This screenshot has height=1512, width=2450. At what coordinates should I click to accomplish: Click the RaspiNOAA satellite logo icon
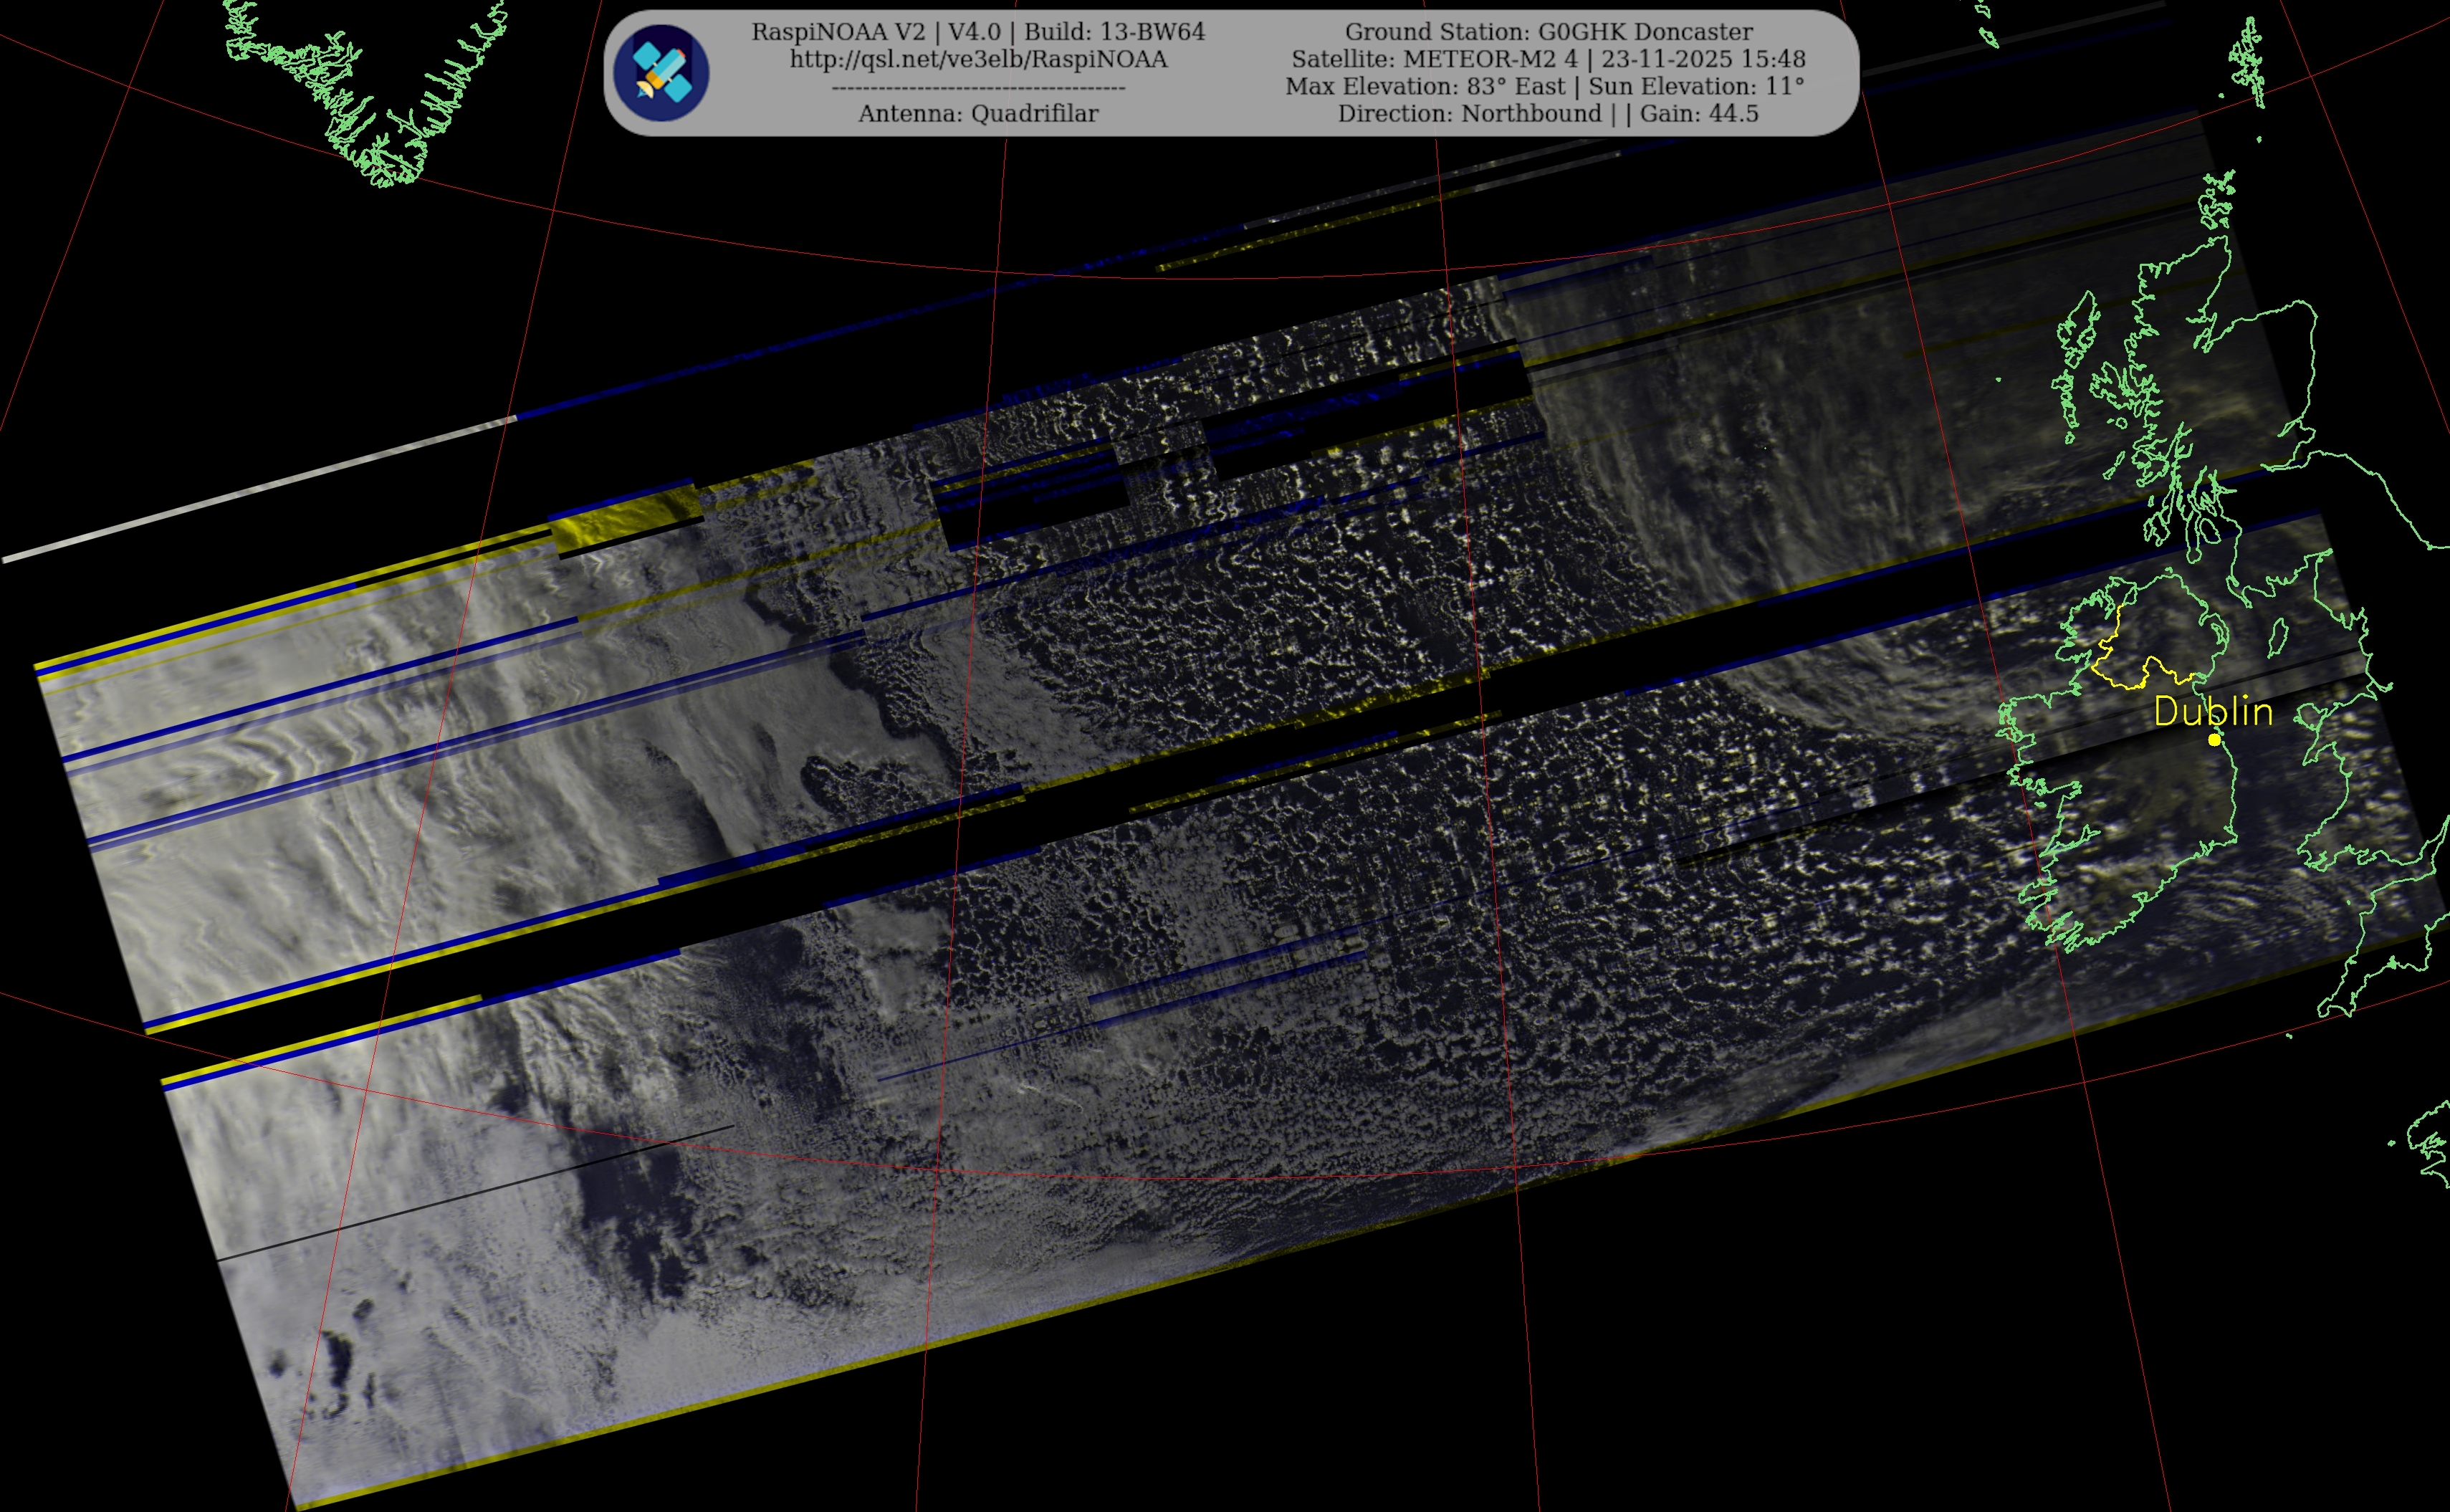click(661, 73)
